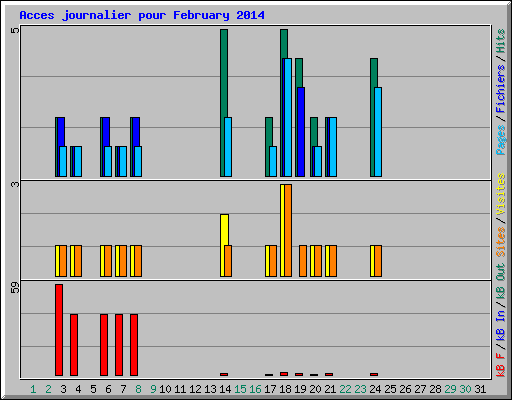This screenshot has width=512, height=400.
Task: Click day number 2 on the bottom axis
Action: click(48, 389)
